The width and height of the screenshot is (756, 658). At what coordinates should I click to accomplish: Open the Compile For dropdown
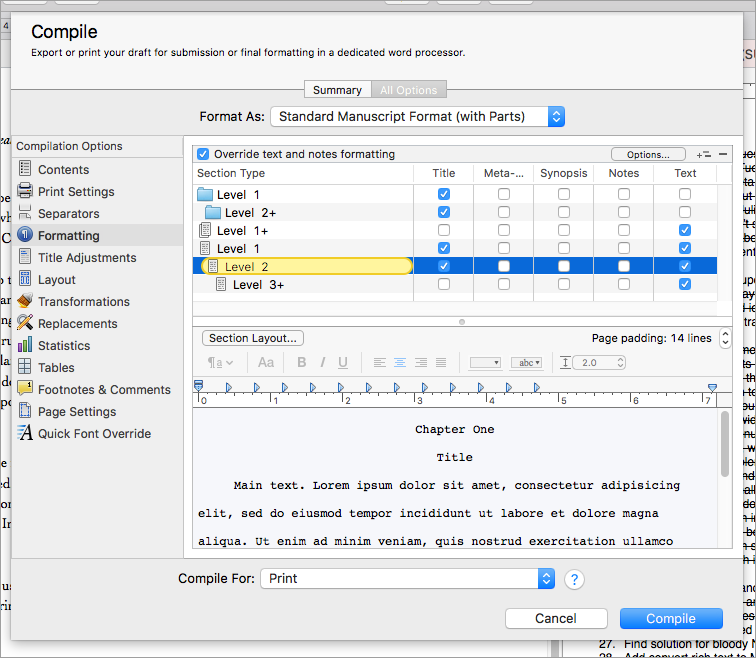click(x=407, y=579)
